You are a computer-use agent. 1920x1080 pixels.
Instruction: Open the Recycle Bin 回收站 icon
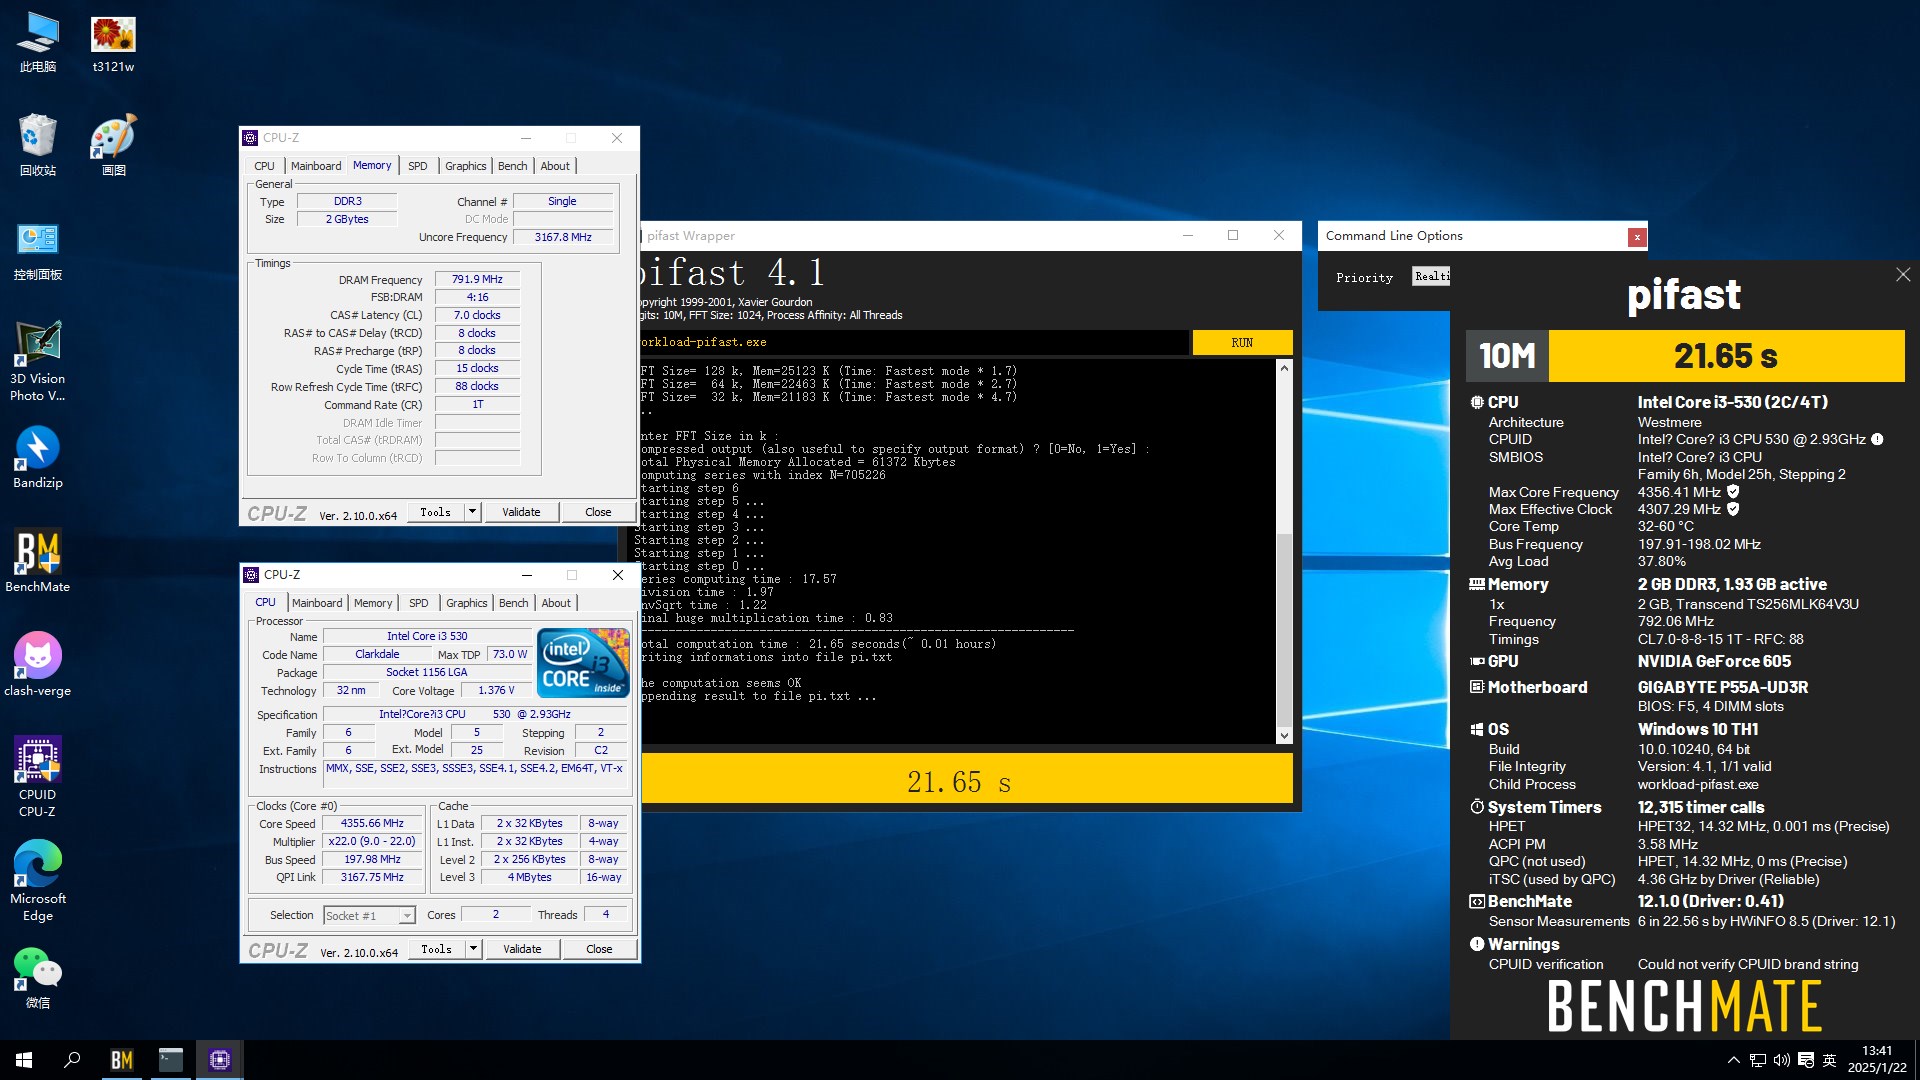(x=38, y=146)
